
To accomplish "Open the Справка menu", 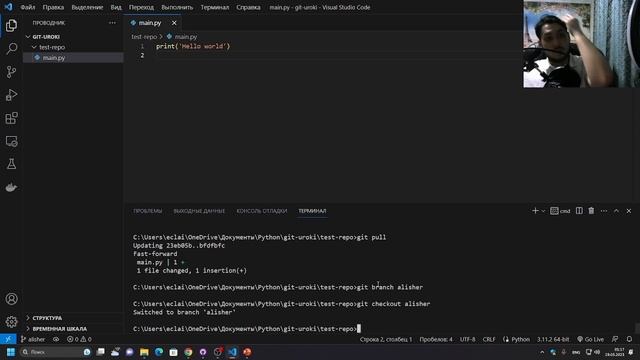I will [x=248, y=7].
